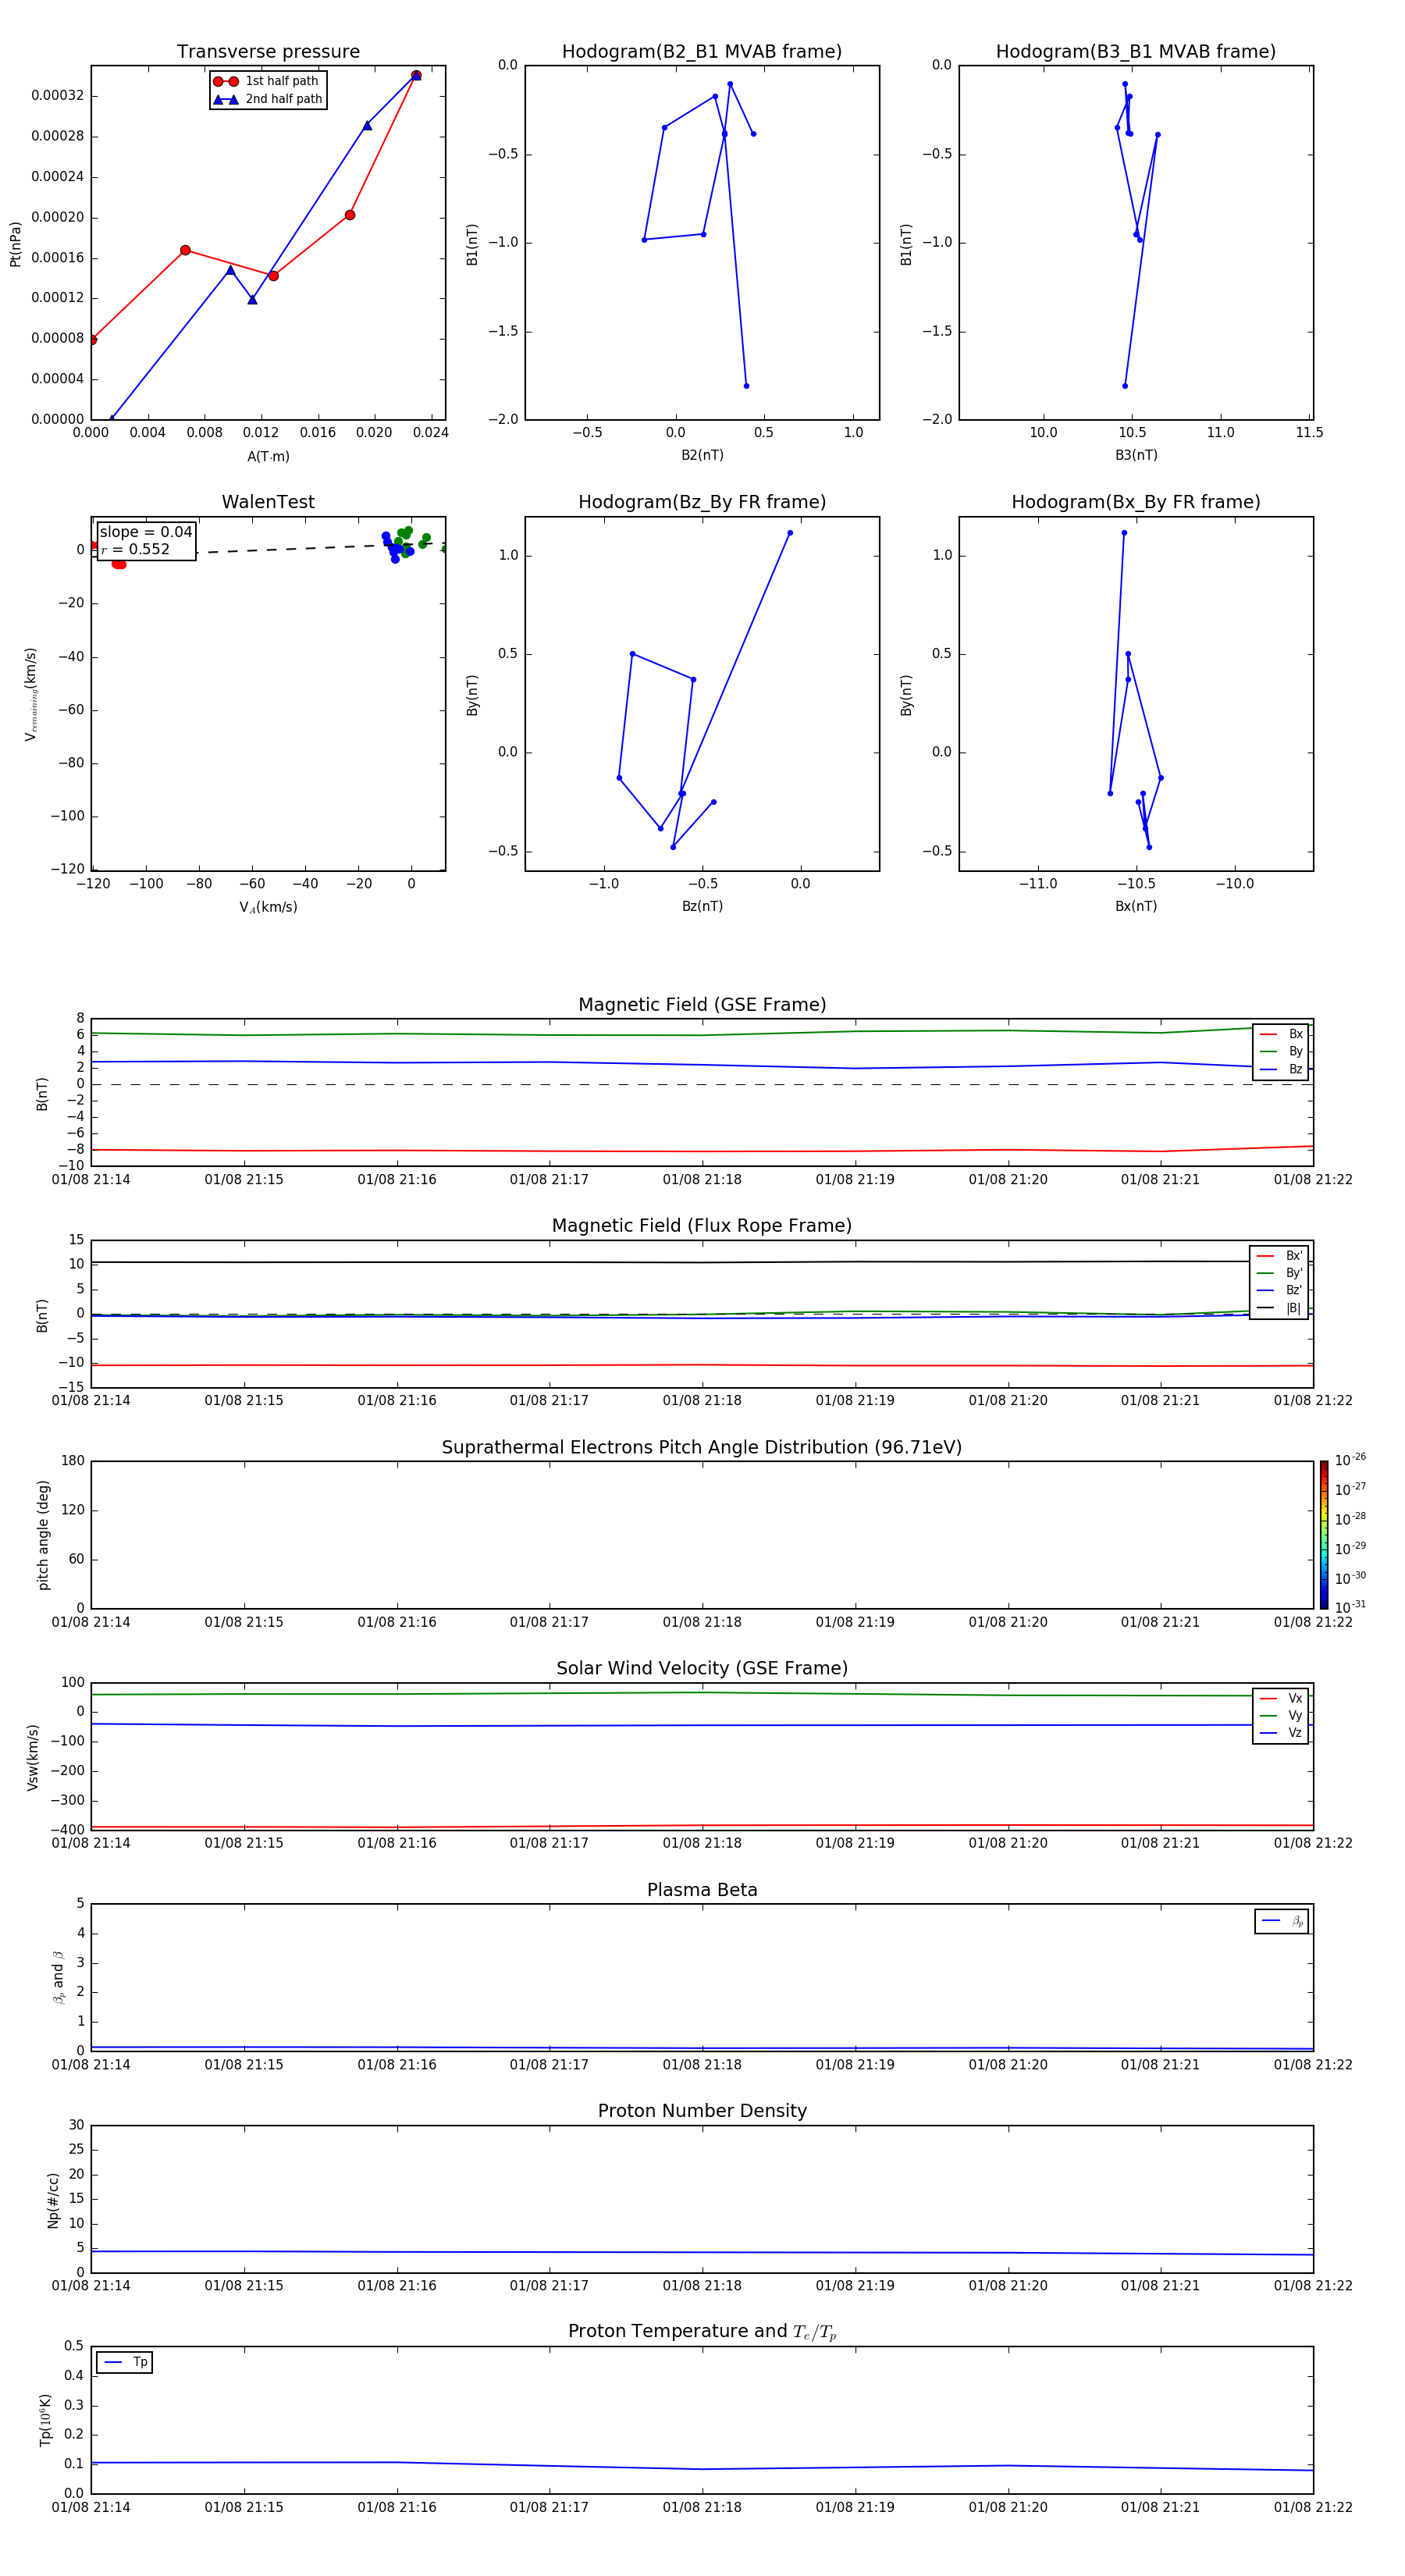
Task: Click the "10^-26" color bar label
Action: [1350, 1460]
